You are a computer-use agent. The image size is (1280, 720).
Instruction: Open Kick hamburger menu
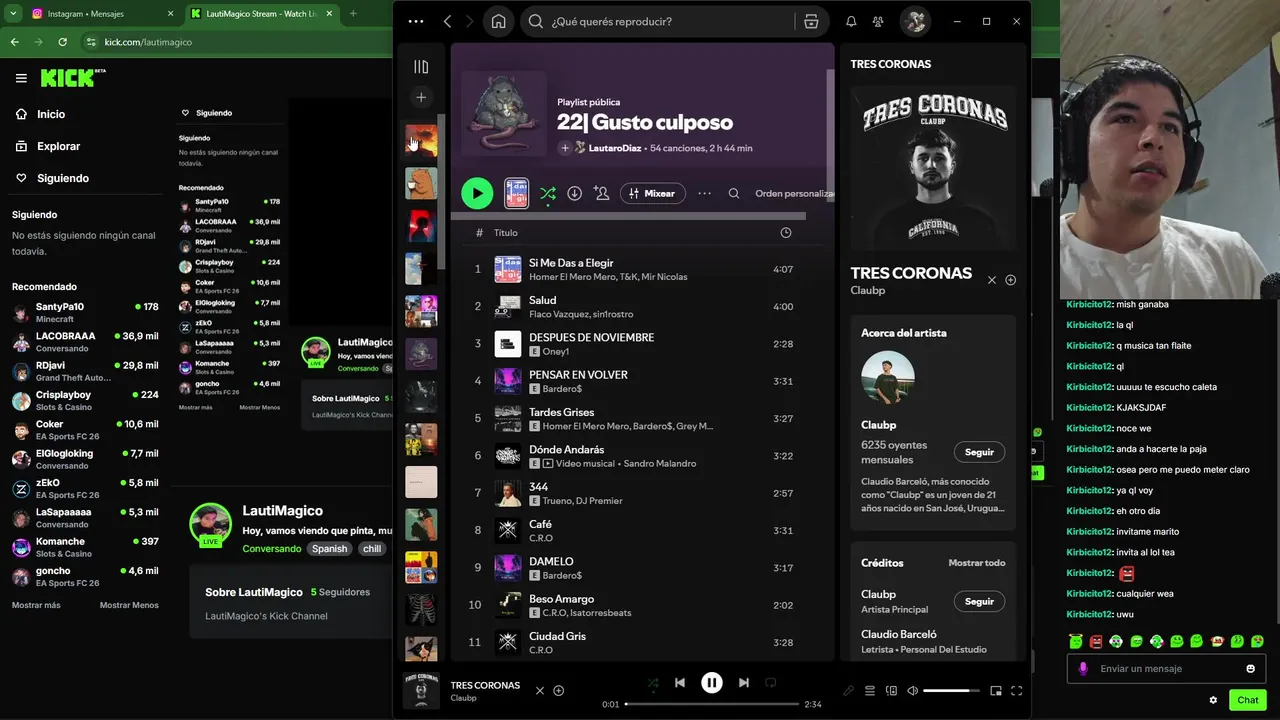(21, 78)
